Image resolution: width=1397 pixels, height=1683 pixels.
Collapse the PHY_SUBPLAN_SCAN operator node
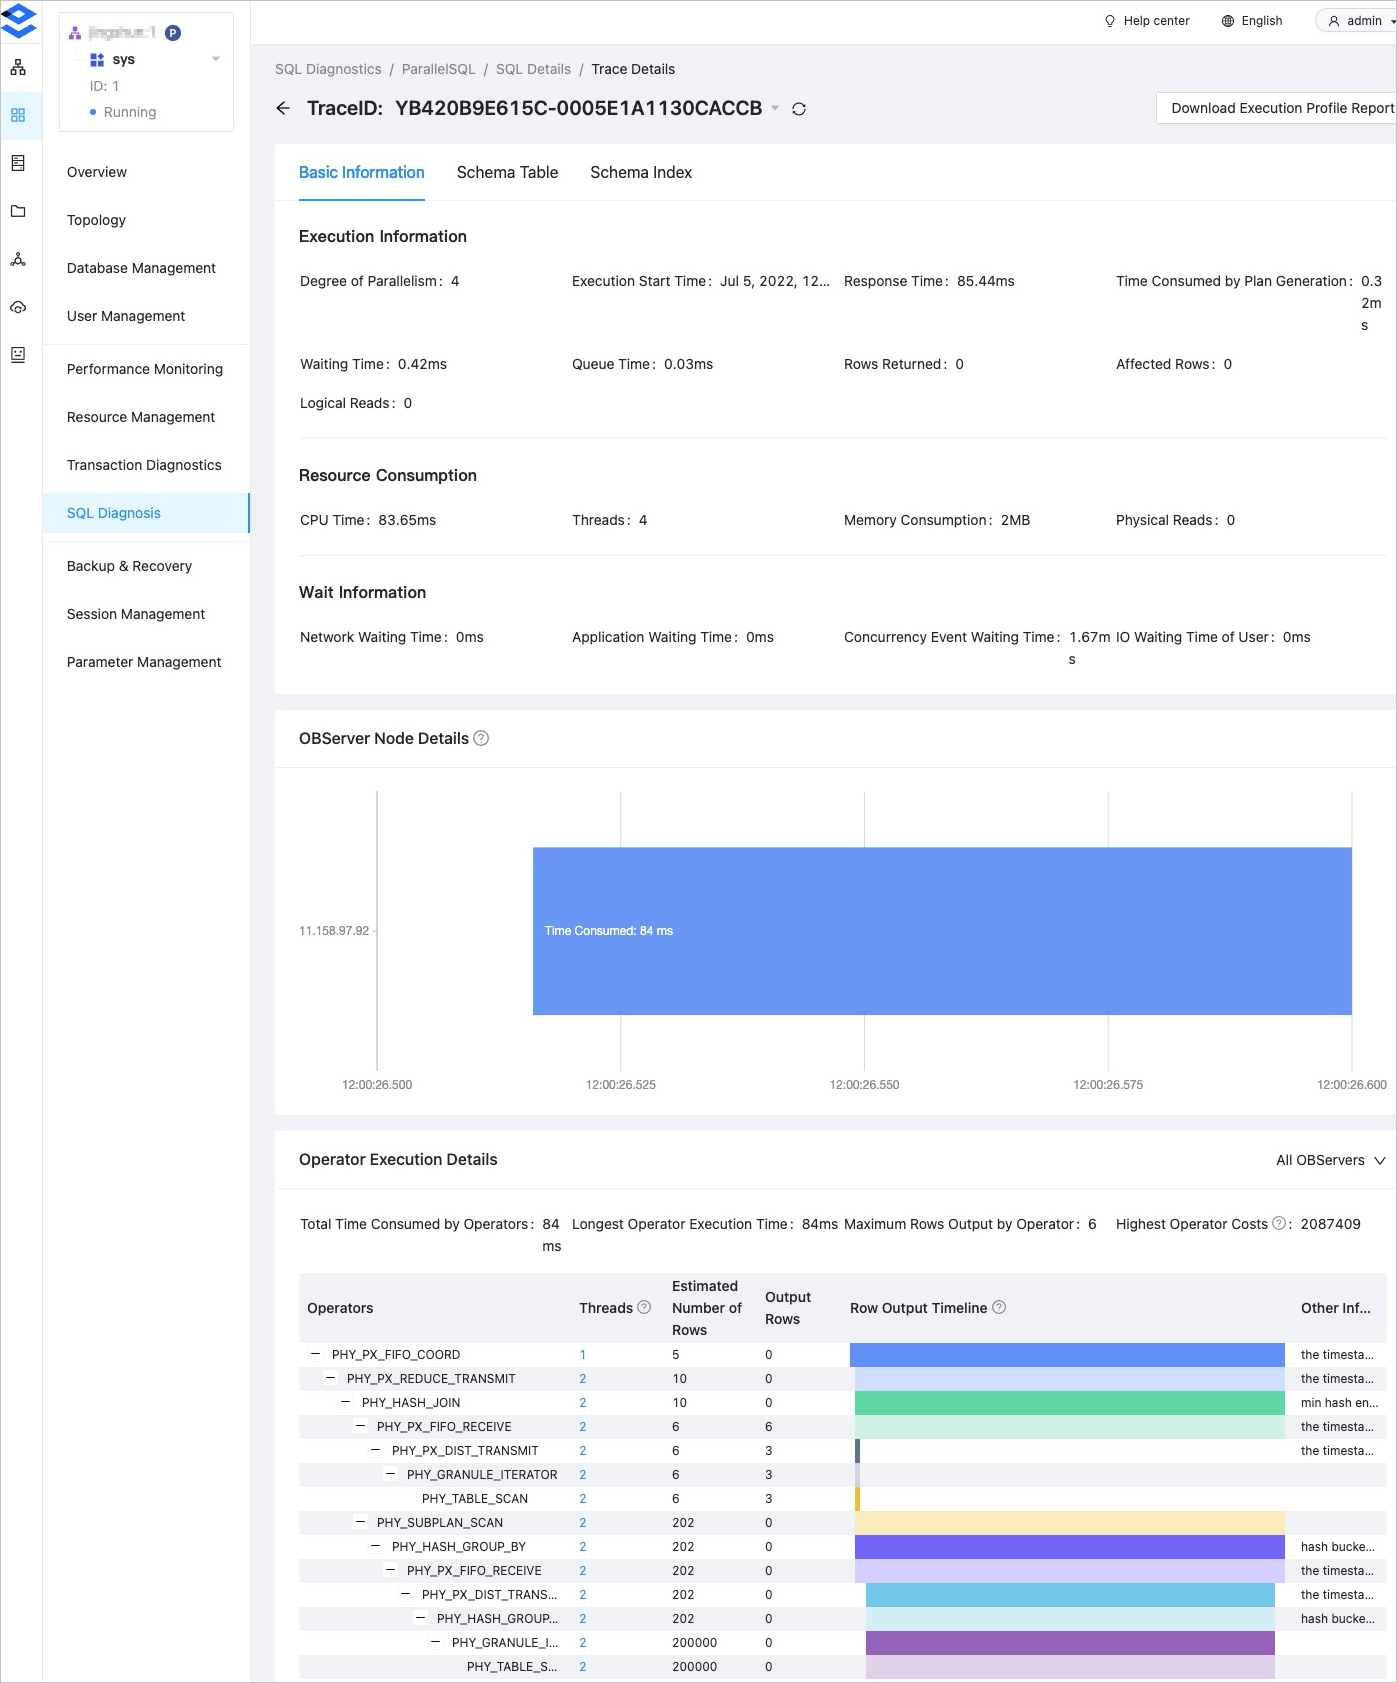(361, 1522)
